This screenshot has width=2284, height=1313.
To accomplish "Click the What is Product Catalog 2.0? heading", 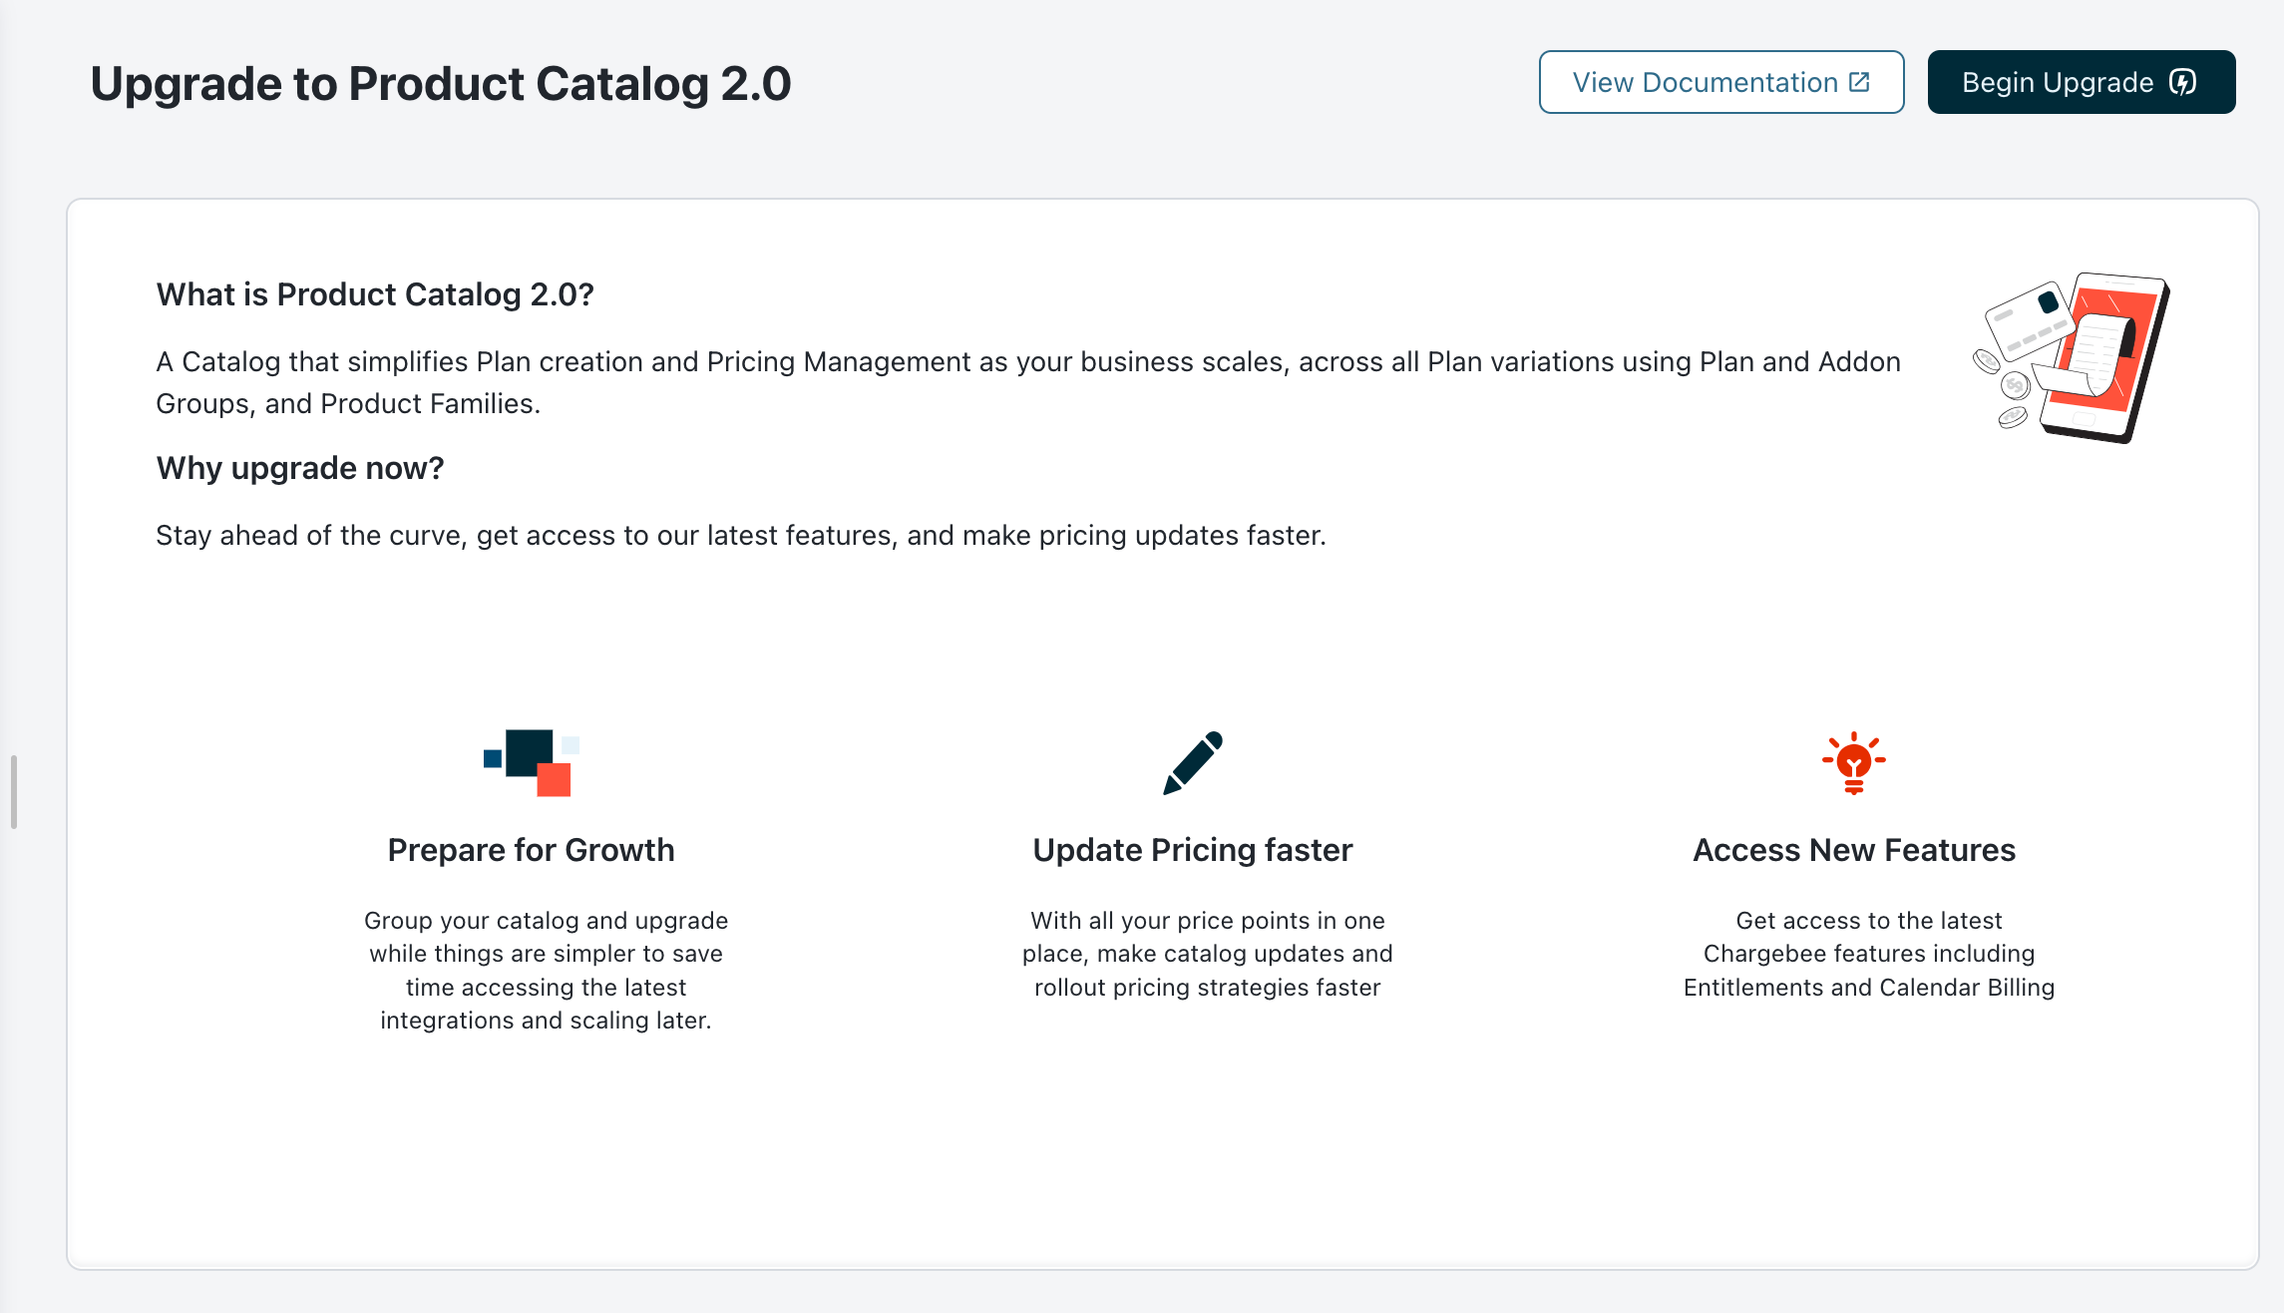I will point(375,294).
